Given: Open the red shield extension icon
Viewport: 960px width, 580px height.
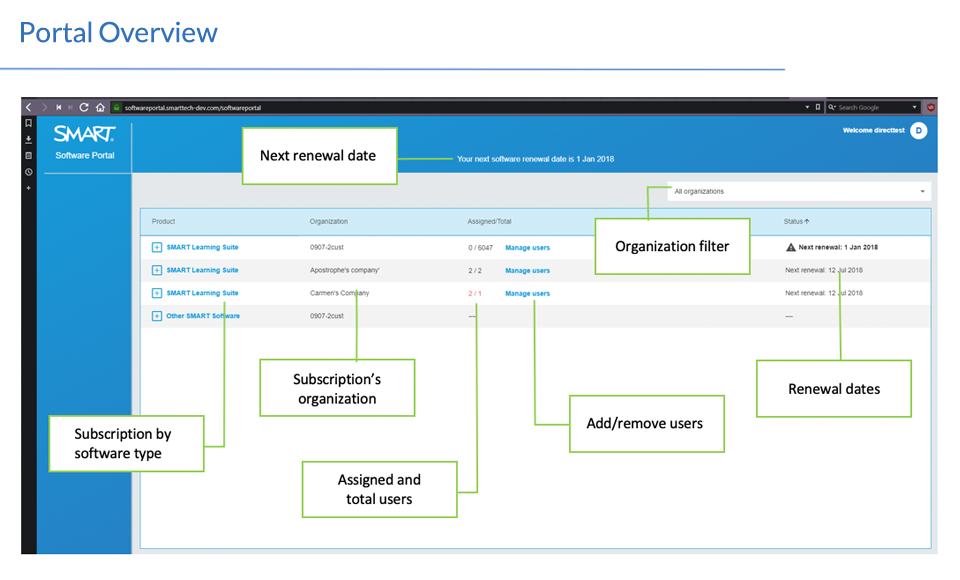Looking at the screenshot, I should click(931, 107).
